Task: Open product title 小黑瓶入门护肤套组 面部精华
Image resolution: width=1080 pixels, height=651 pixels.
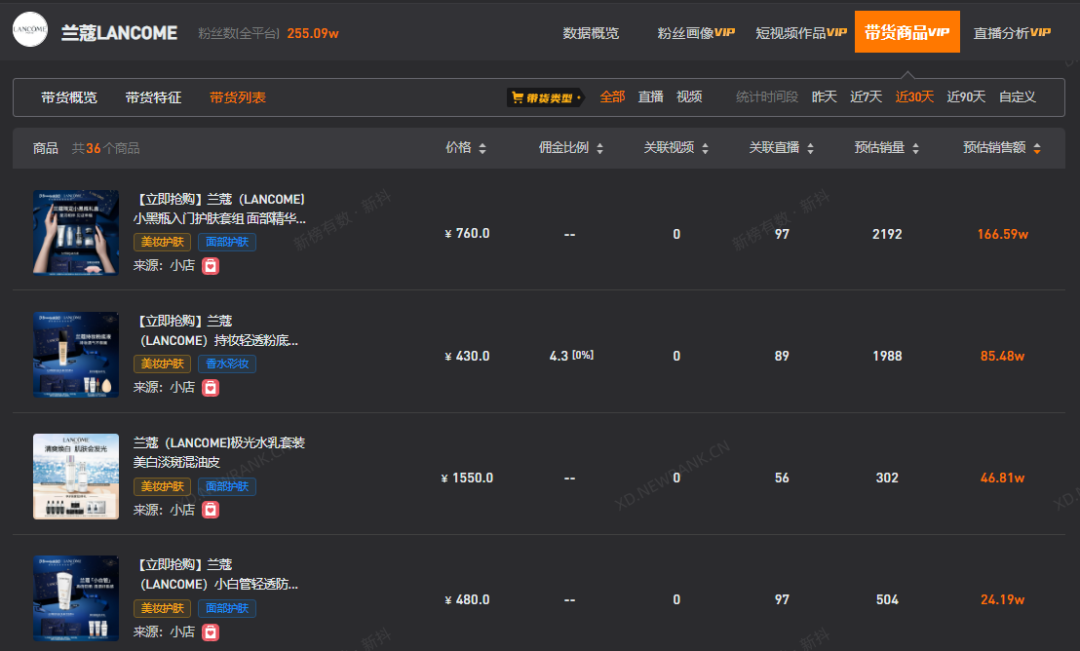Action: click(x=220, y=209)
